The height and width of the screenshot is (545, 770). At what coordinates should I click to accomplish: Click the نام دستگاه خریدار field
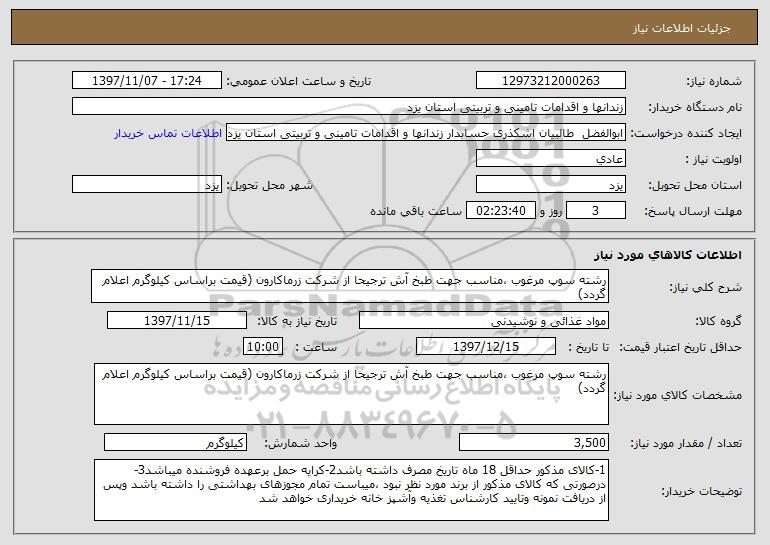[x=349, y=107]
